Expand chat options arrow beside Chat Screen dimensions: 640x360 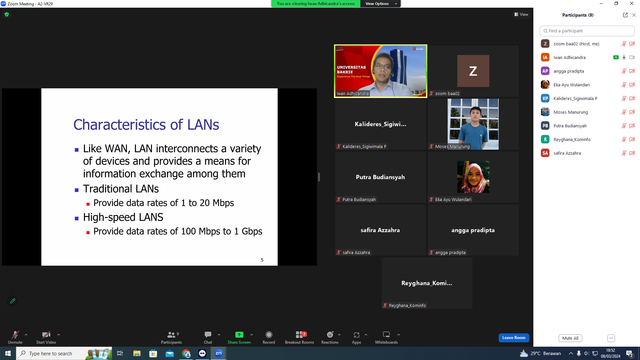click(x=219, y=335)
